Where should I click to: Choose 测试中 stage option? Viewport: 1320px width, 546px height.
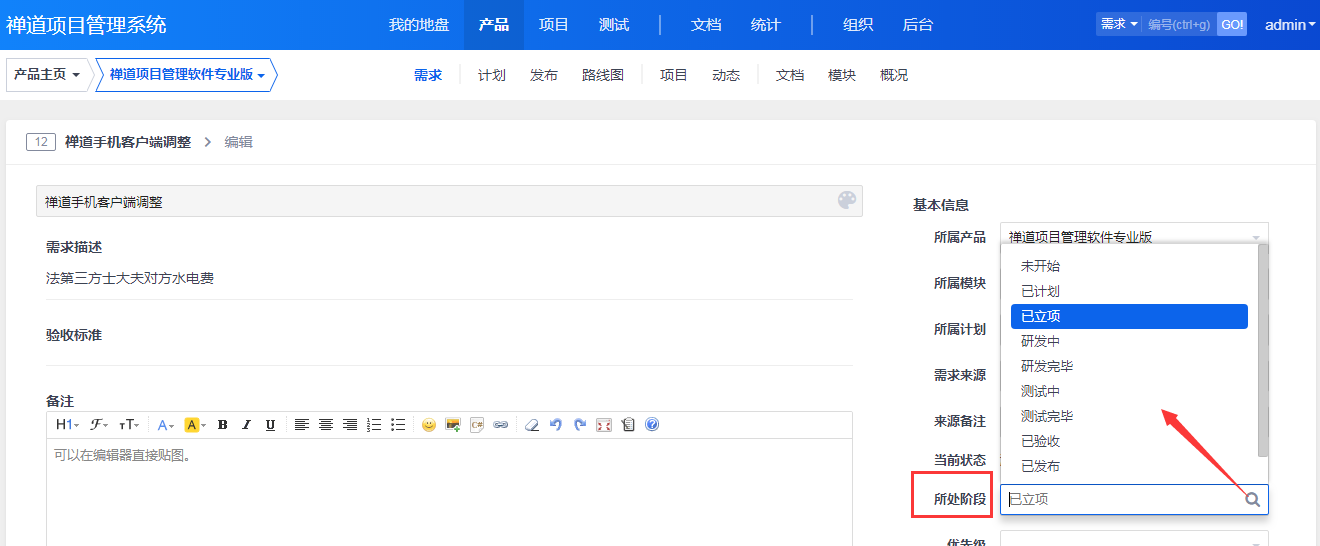tap(1129, 391)
